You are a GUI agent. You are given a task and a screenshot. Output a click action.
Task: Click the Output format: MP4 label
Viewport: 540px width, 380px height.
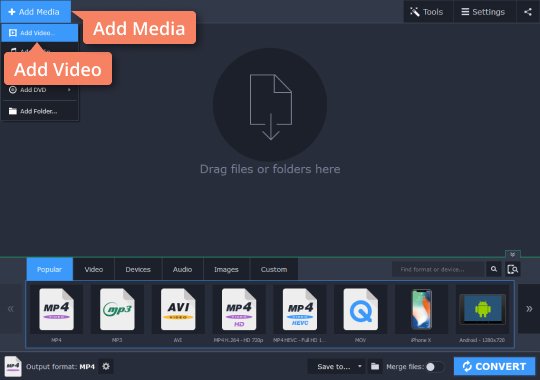60,367
